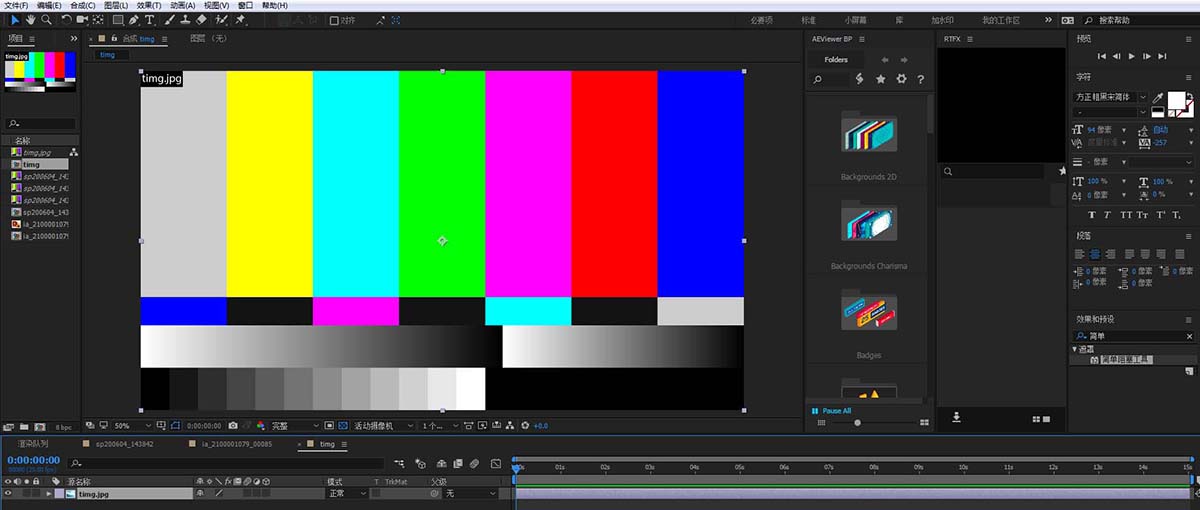
Task: Select the Eraser tool
Action: point(201,19)
